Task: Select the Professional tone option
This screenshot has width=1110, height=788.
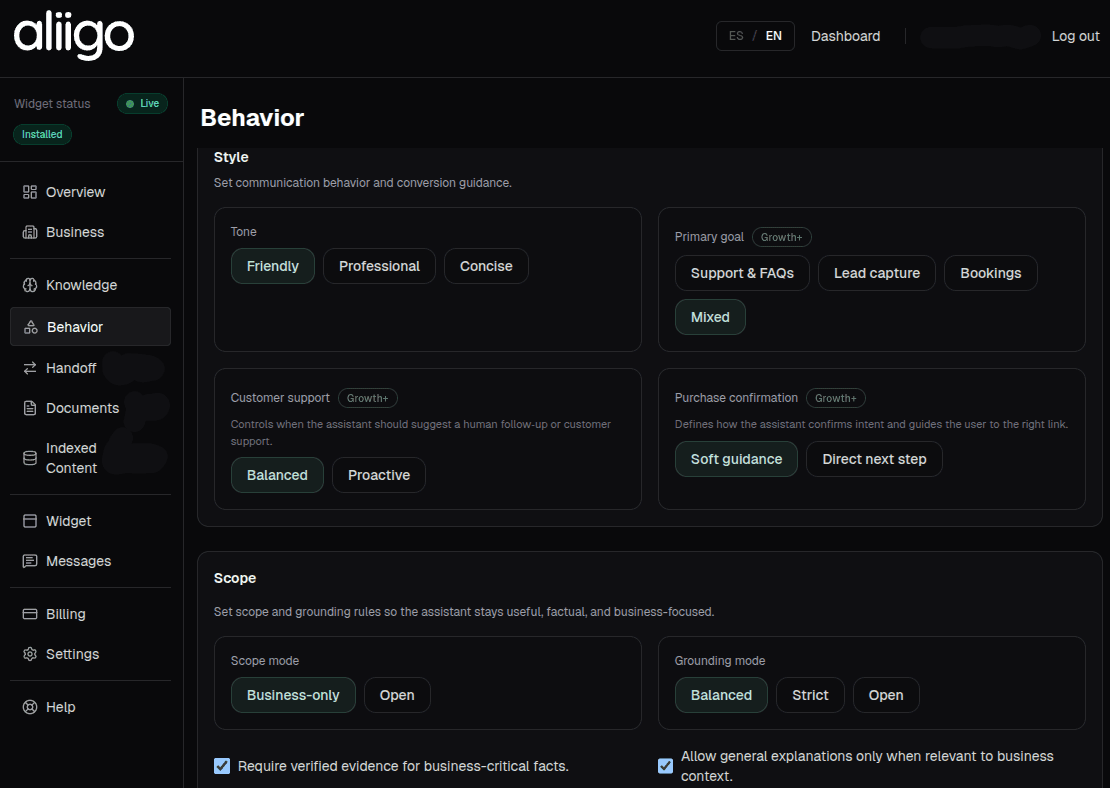Action: [379, 266]
